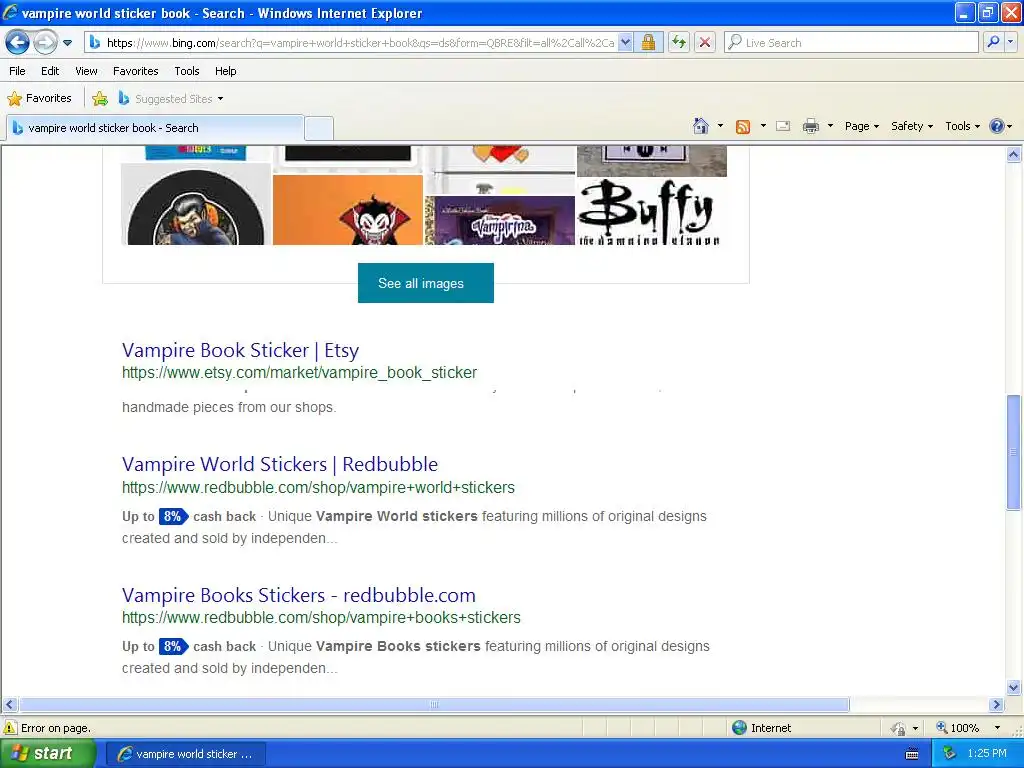This screenshot has width=1024, height=768.
Task: Click the magnifier search button
Action: pyautogui.click(x=993, y=43)
